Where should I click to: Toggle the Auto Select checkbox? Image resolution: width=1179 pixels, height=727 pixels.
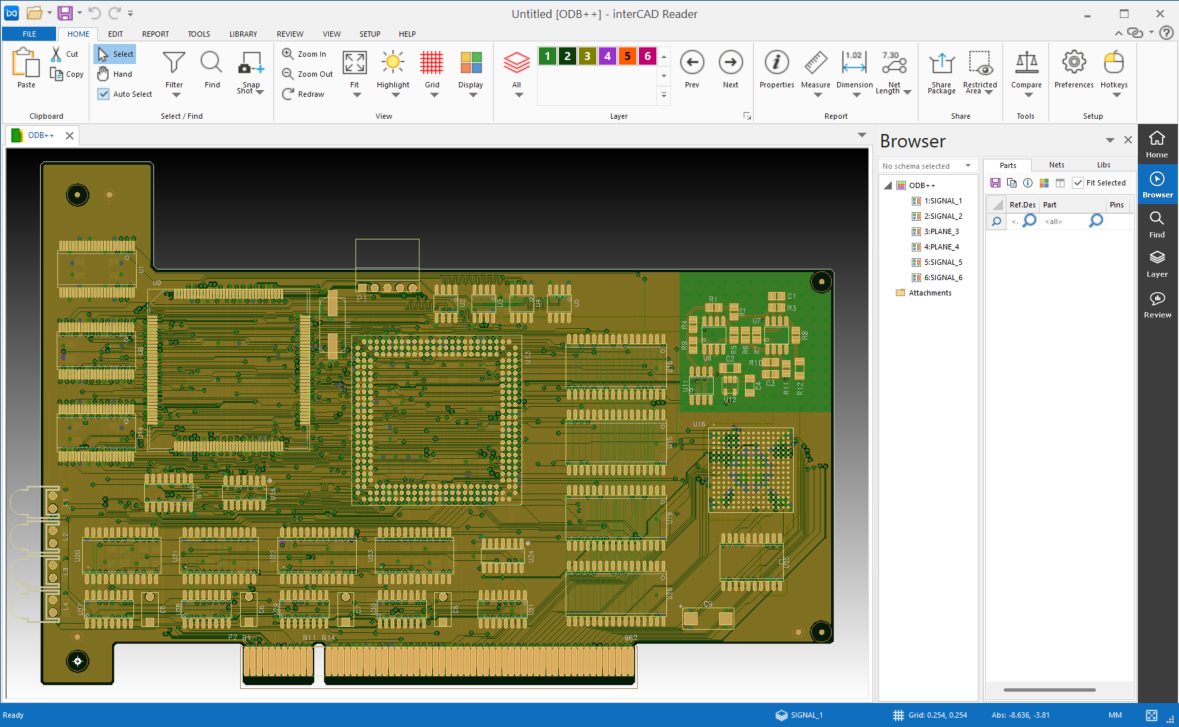coord(104,94)
